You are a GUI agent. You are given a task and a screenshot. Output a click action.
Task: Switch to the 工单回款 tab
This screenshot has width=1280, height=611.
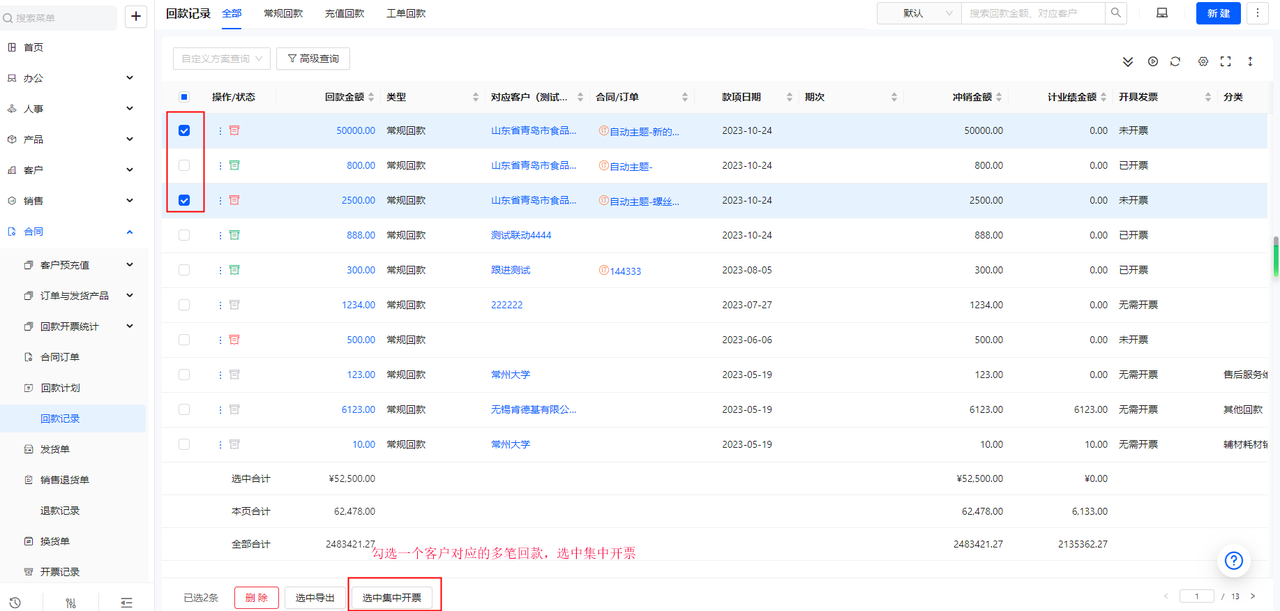click(405, 13)
